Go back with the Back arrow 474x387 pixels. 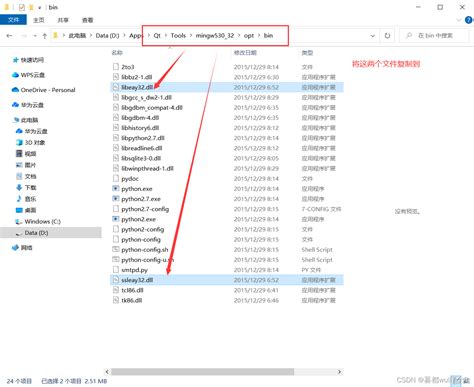(9, 36)
